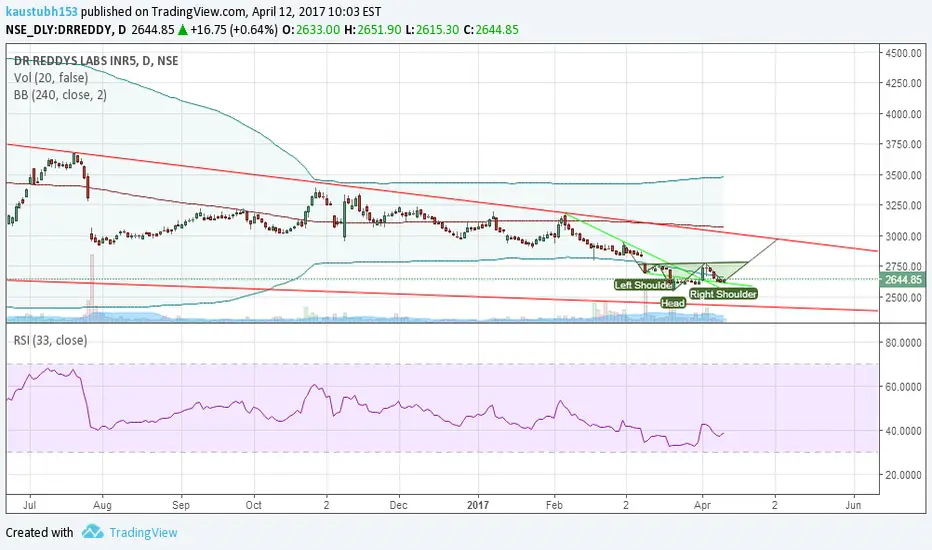Click the Oct label on time axis
Image resolution: width=932 pixels, height=550 pixels.
click(x=254, y=505)
